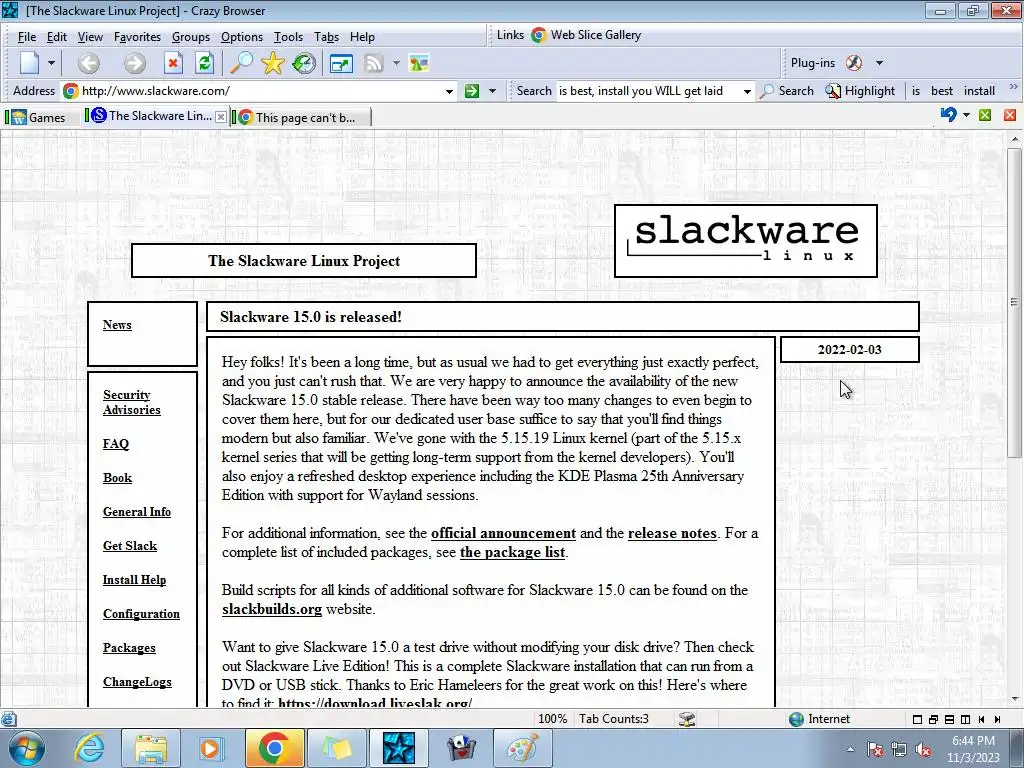Click the full screen window icon in the toolbar

point(341,63)
